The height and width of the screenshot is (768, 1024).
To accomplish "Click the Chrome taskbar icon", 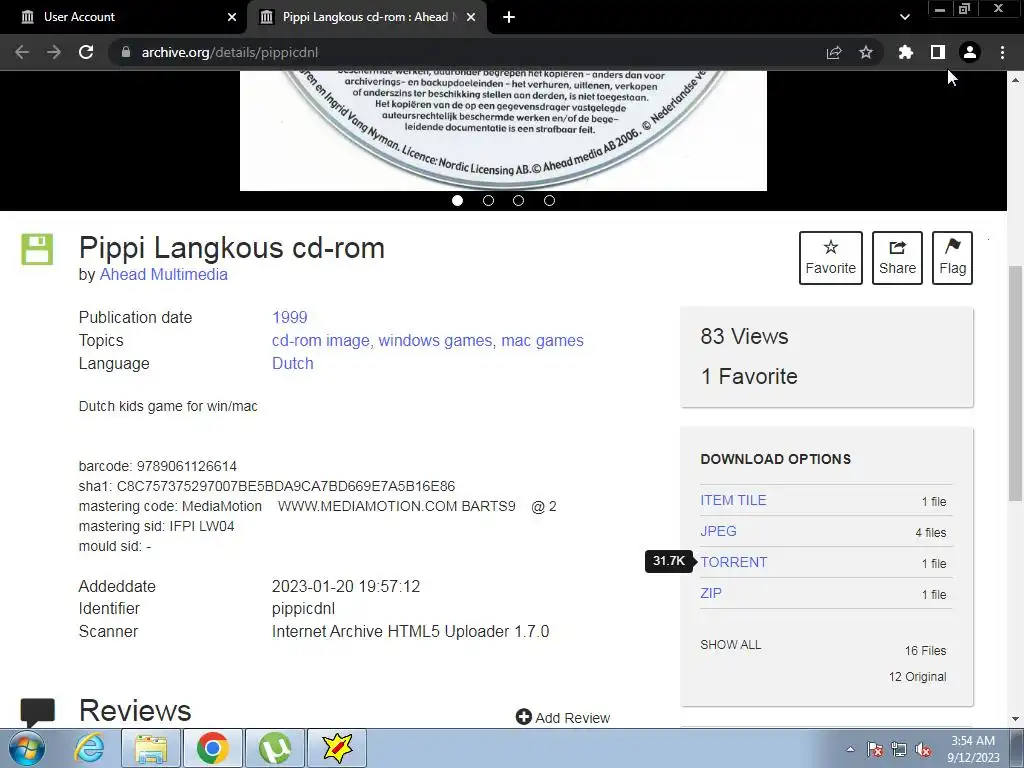I will tap(212, 748).
